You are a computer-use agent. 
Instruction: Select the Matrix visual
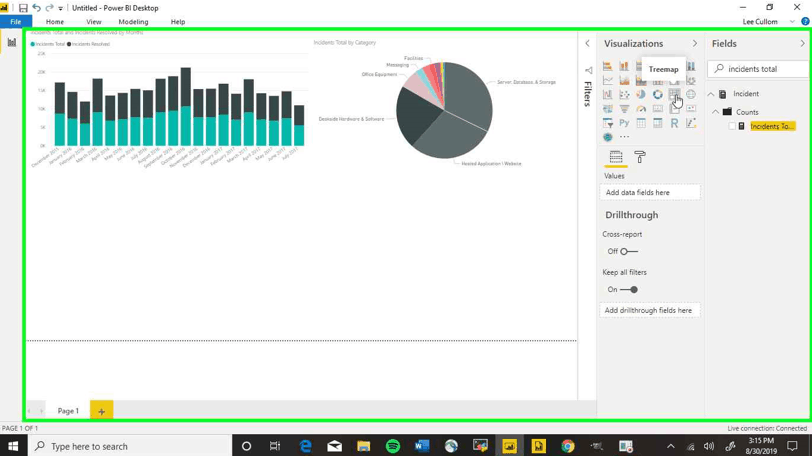point(657,123)
